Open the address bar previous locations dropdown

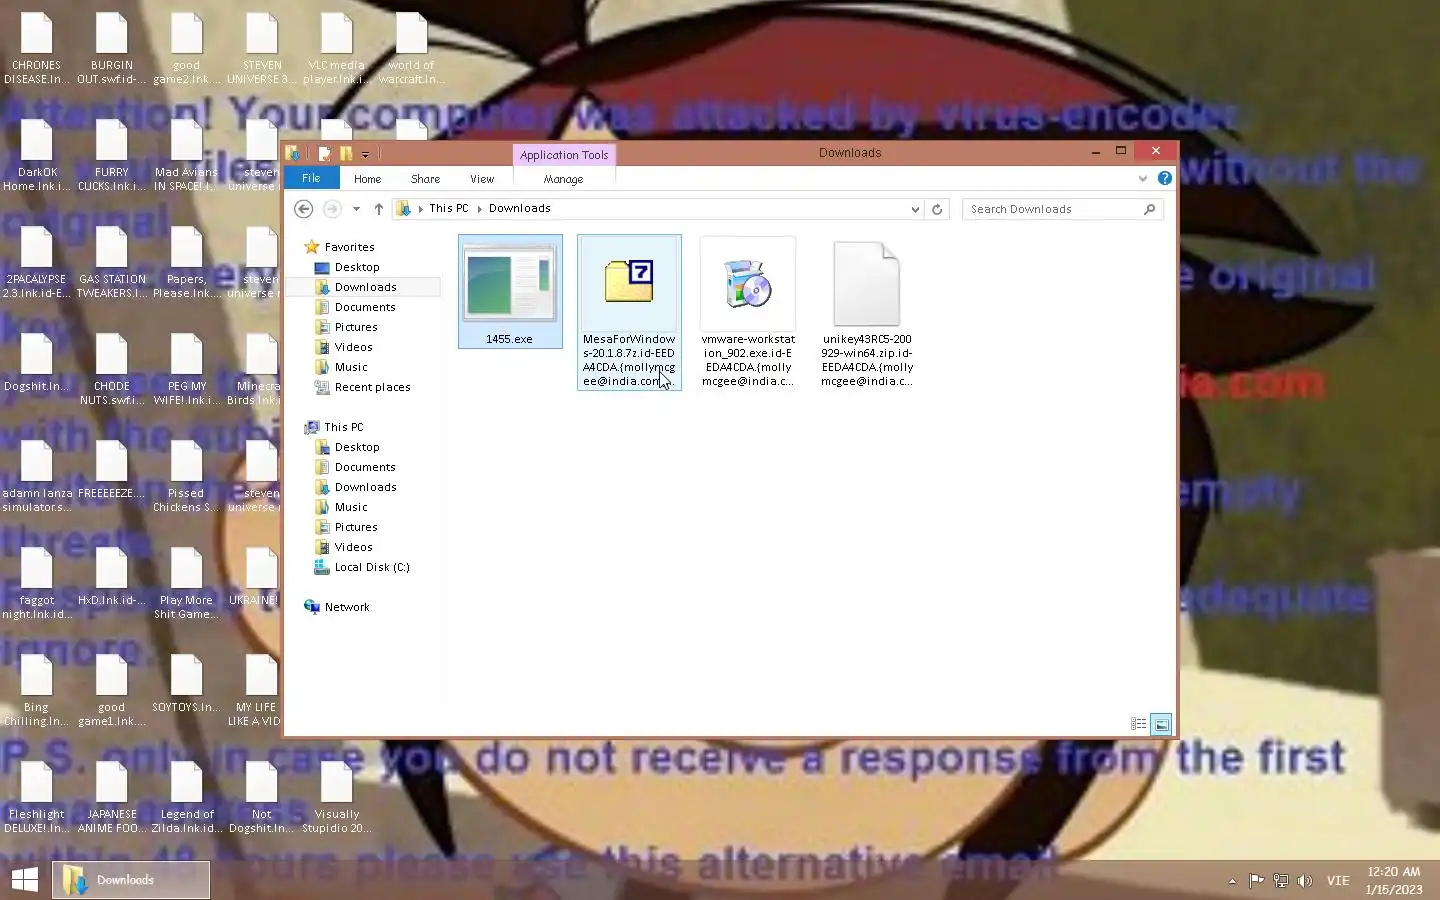click(914, 209)
